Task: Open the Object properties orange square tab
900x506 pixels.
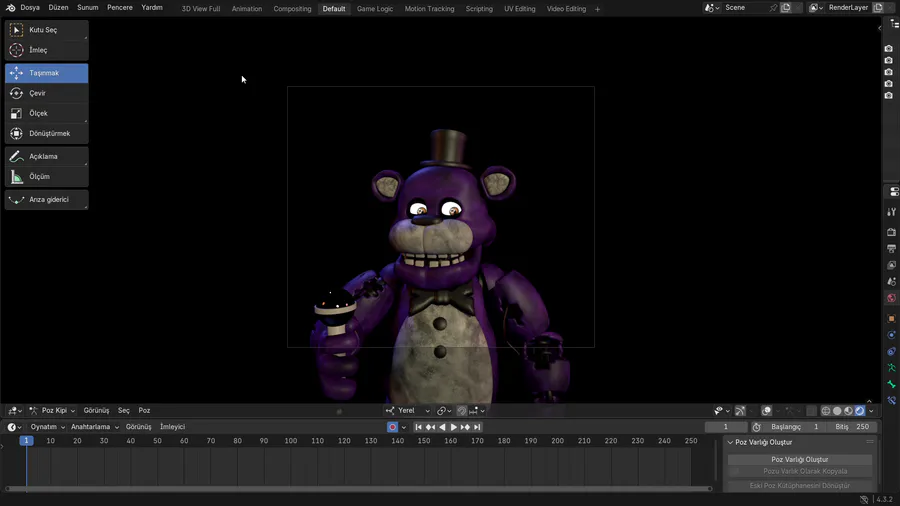Action: tap(891, 318)
